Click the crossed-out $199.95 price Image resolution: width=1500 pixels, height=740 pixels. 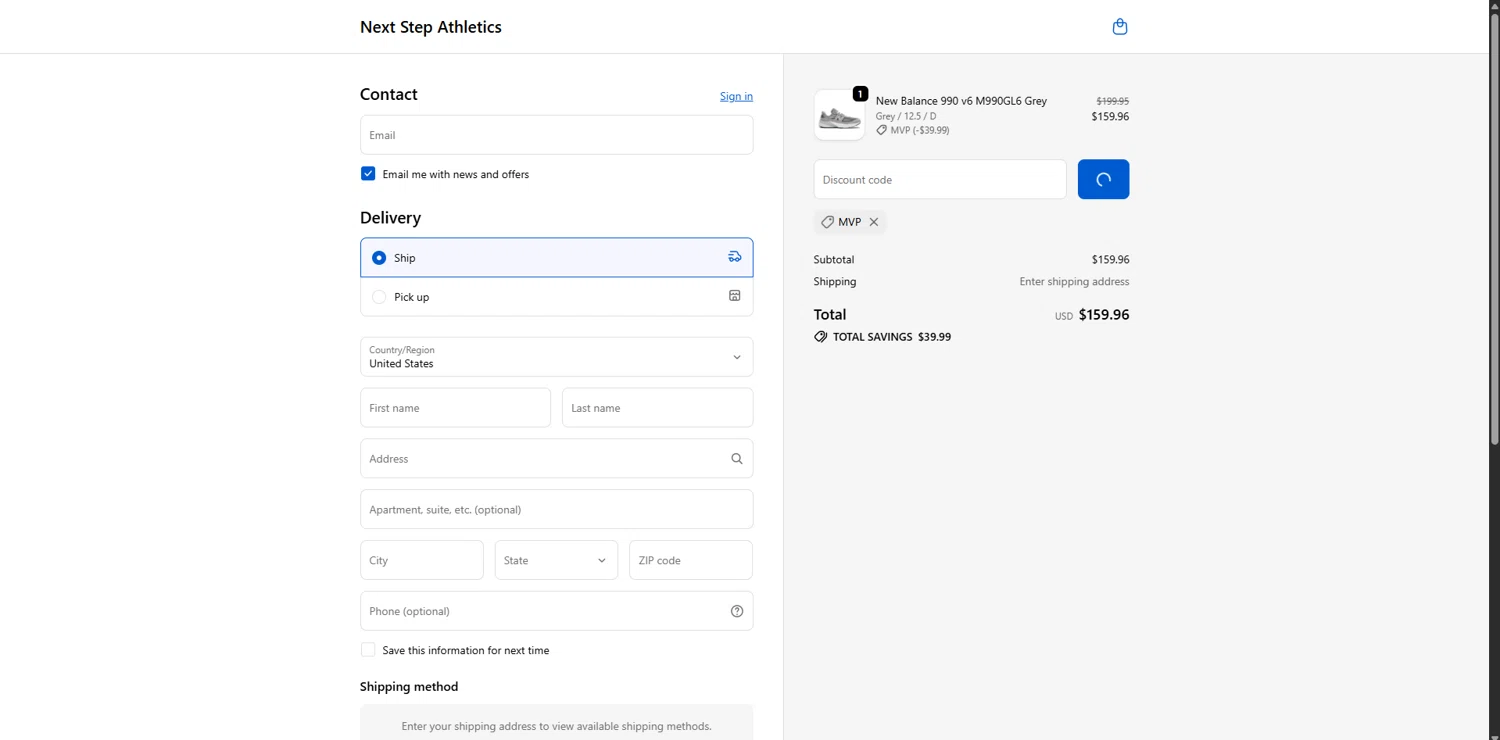1112,101
